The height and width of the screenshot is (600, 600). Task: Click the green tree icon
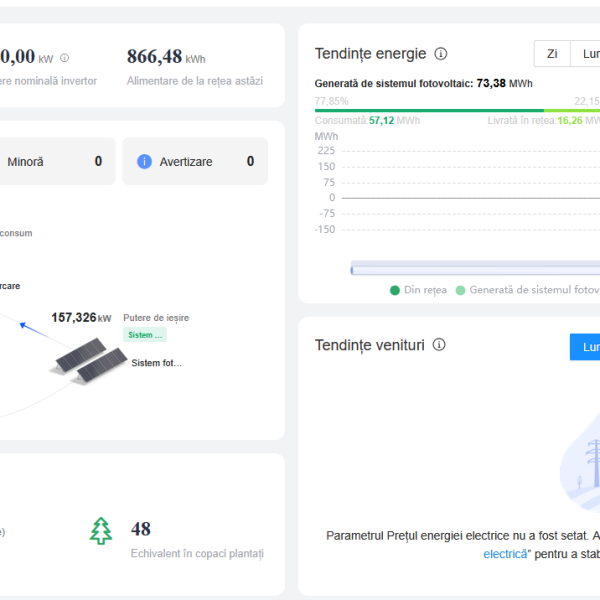pyautogui.click(x=101, y=531)
